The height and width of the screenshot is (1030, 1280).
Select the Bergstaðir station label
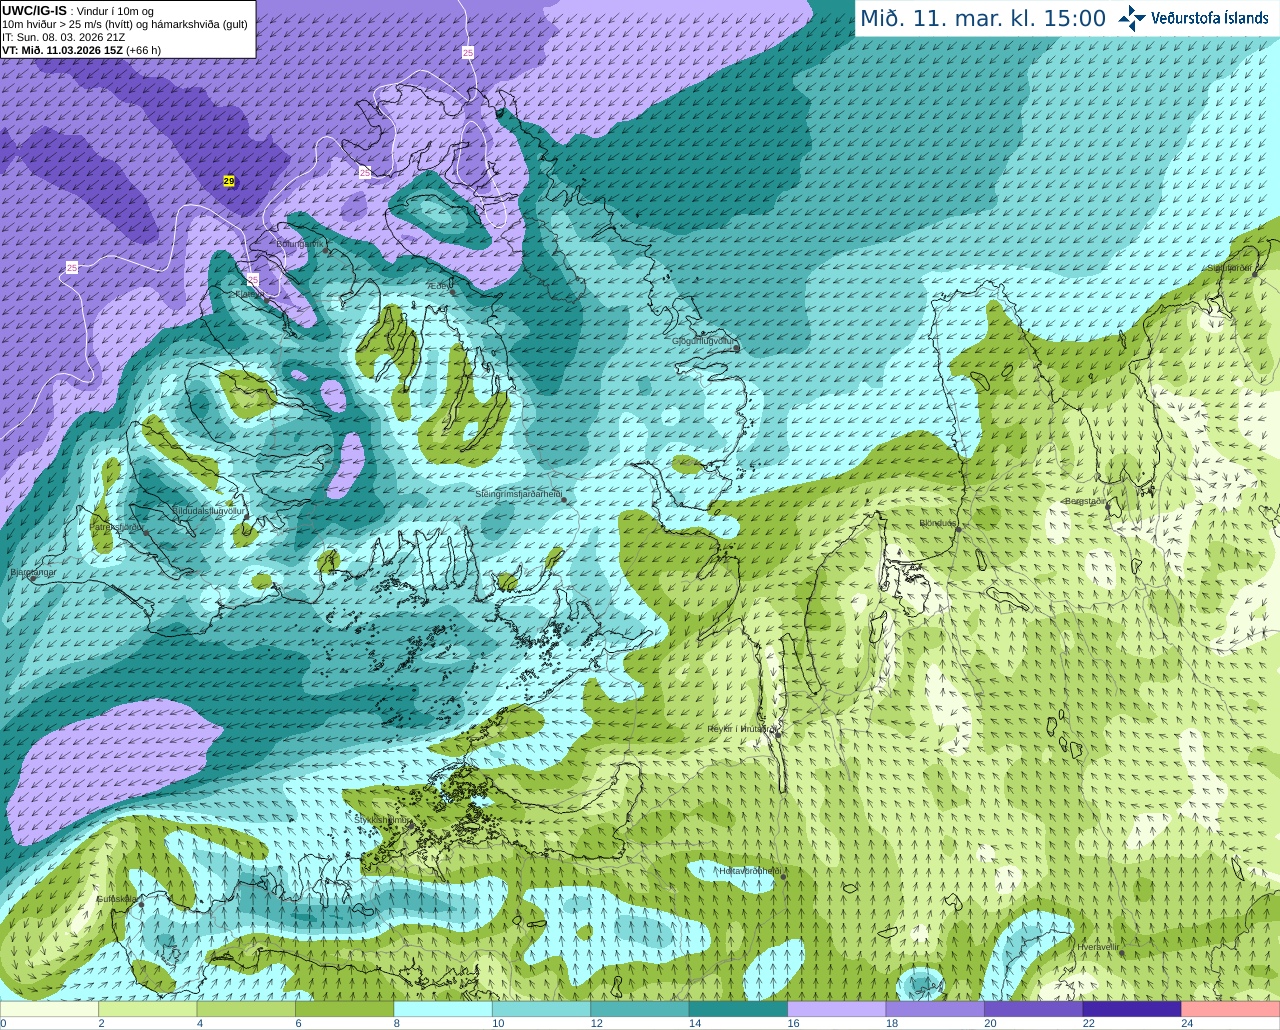pyautogui.click(x=1085, y=501)
